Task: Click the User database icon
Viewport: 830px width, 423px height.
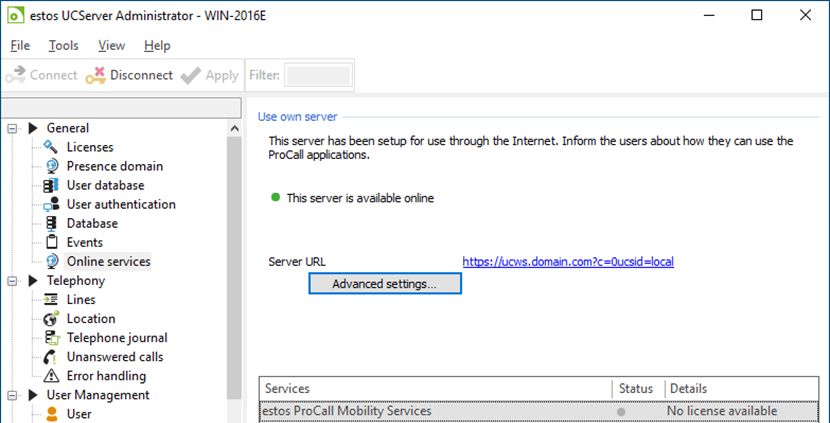Action: coord(52,185)
